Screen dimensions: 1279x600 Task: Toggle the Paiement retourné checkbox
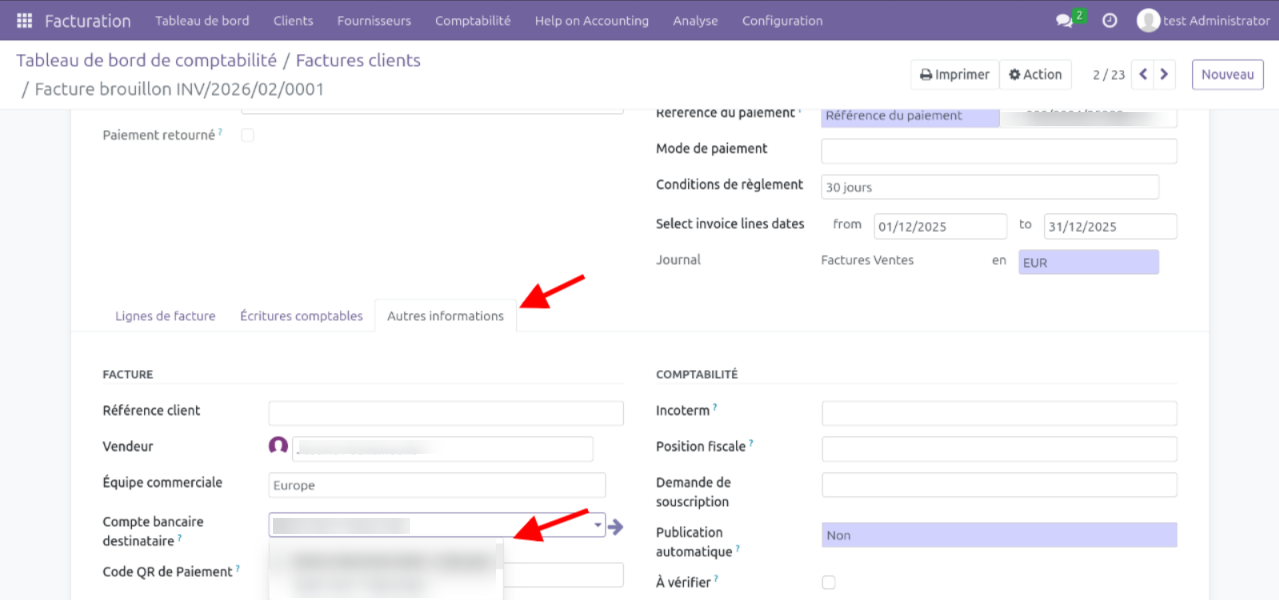point(248,135)
